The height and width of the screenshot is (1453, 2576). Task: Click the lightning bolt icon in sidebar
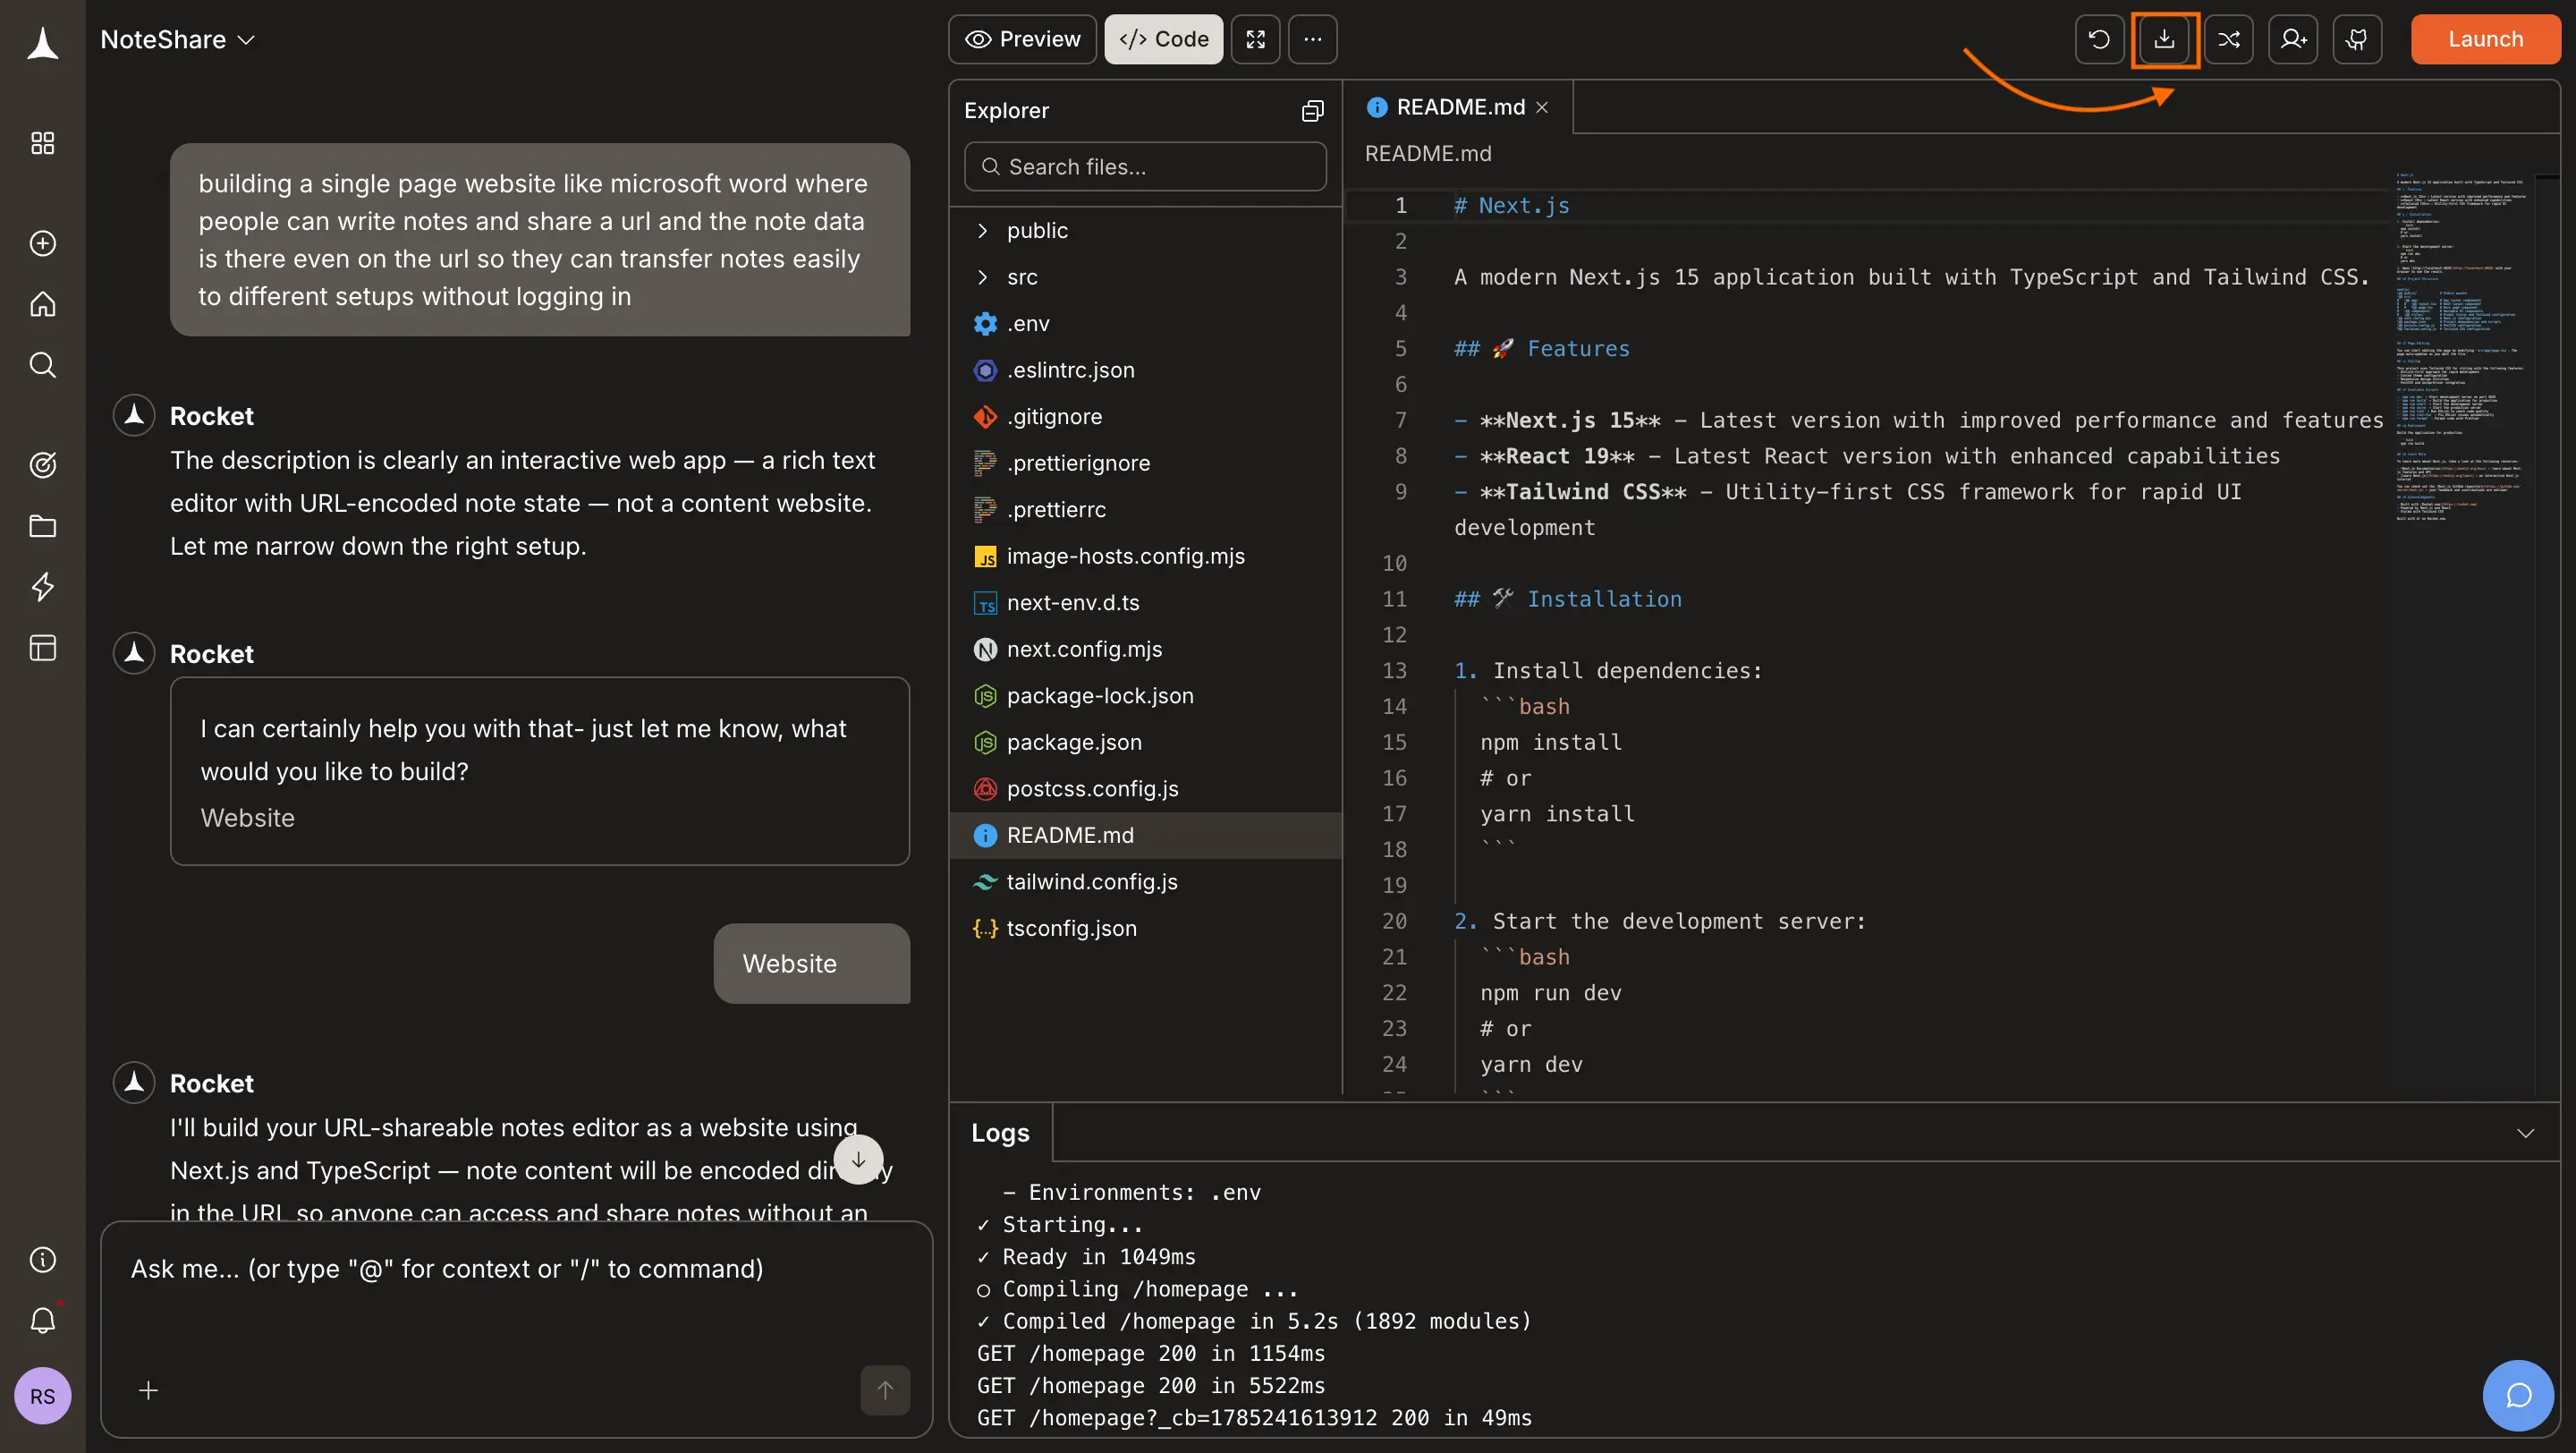[42, 587]
